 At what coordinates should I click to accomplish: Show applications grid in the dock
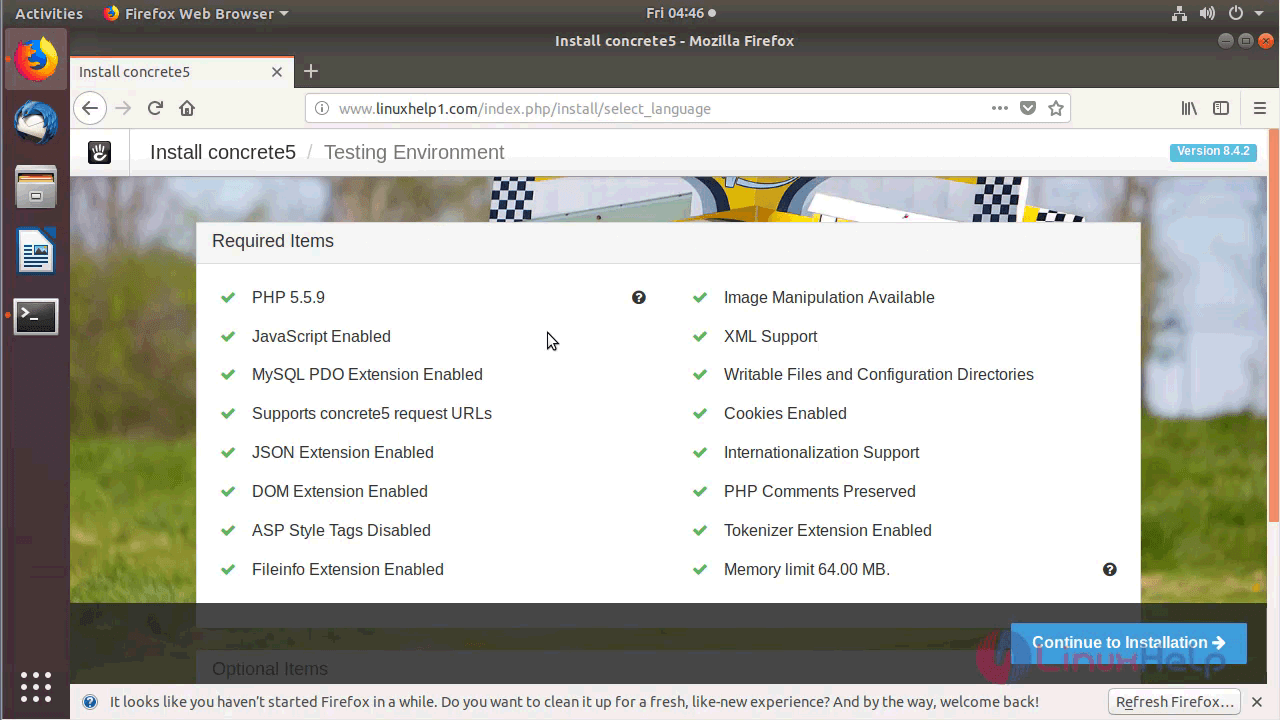pyautogui.click(x=36, y=686)
